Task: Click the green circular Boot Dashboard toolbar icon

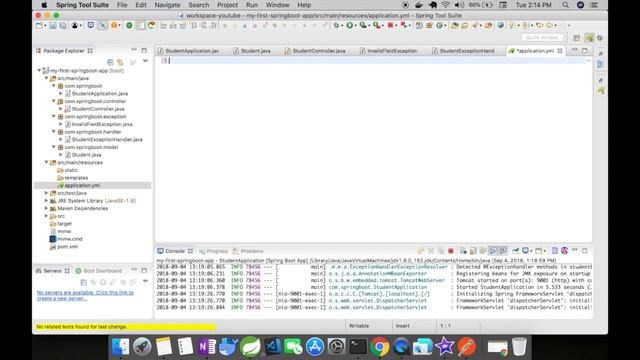Action: tap(129, 25)
